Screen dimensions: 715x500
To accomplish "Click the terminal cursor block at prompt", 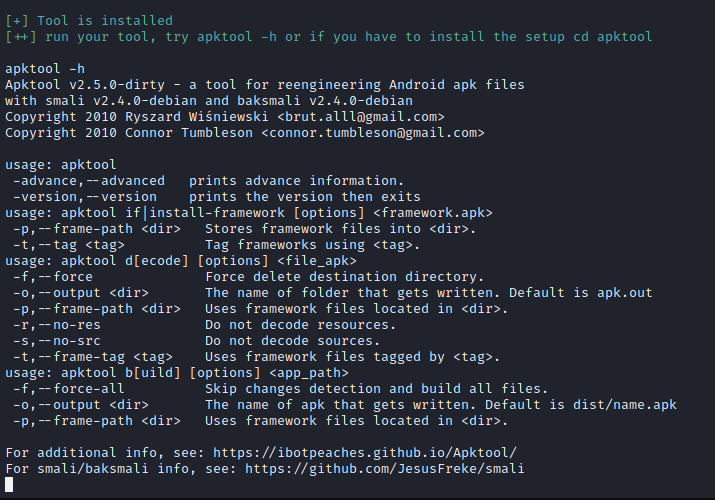I will coord(9,485).
